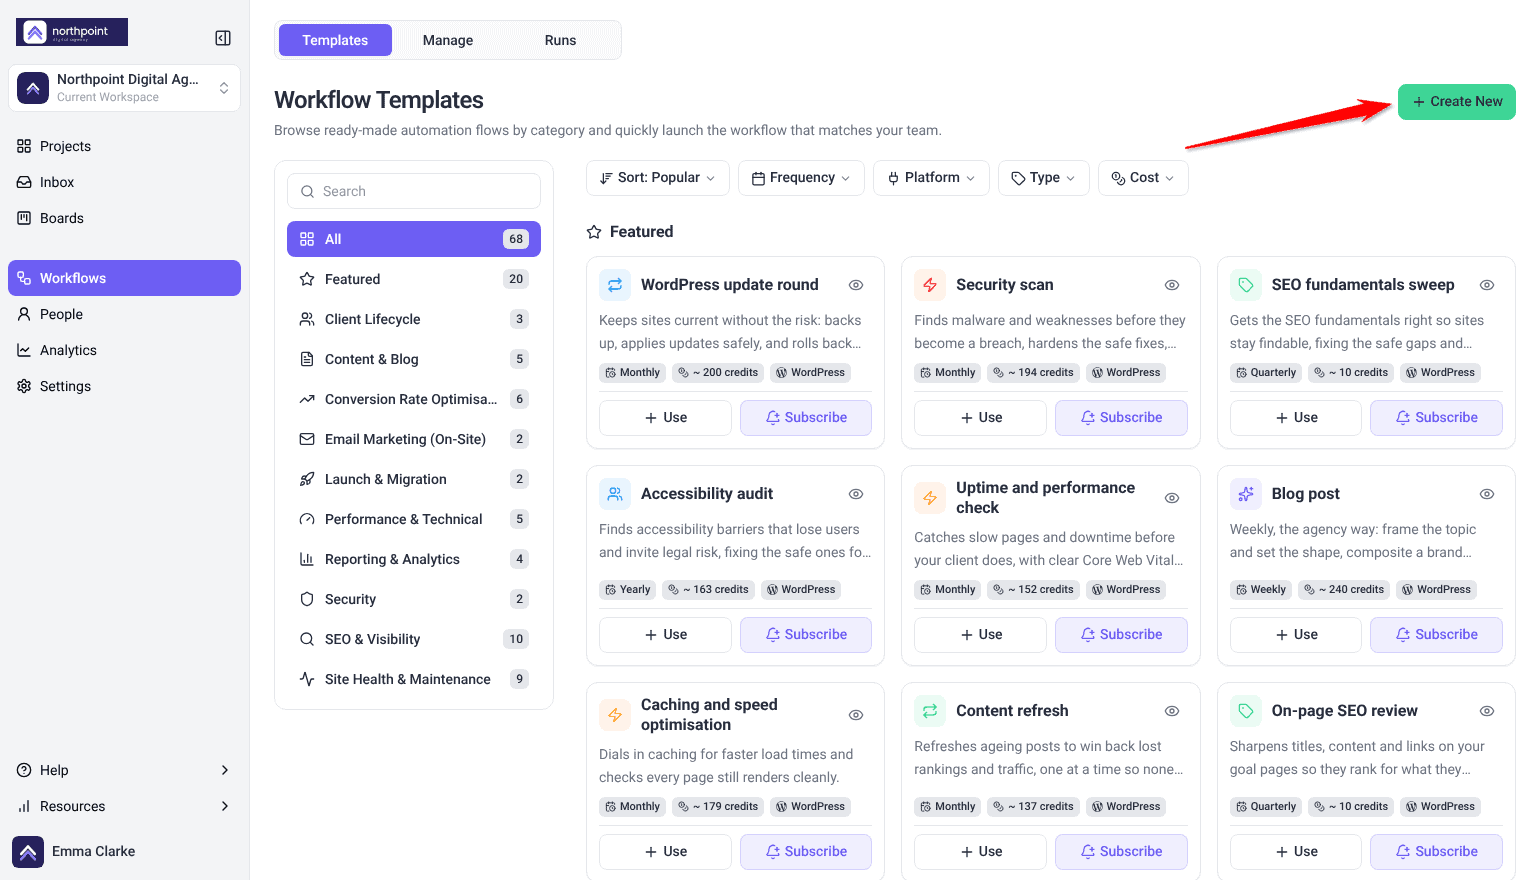This screenshot has height=880, width=1540.
Task: Click the template Search field
Action: [414, 191]
